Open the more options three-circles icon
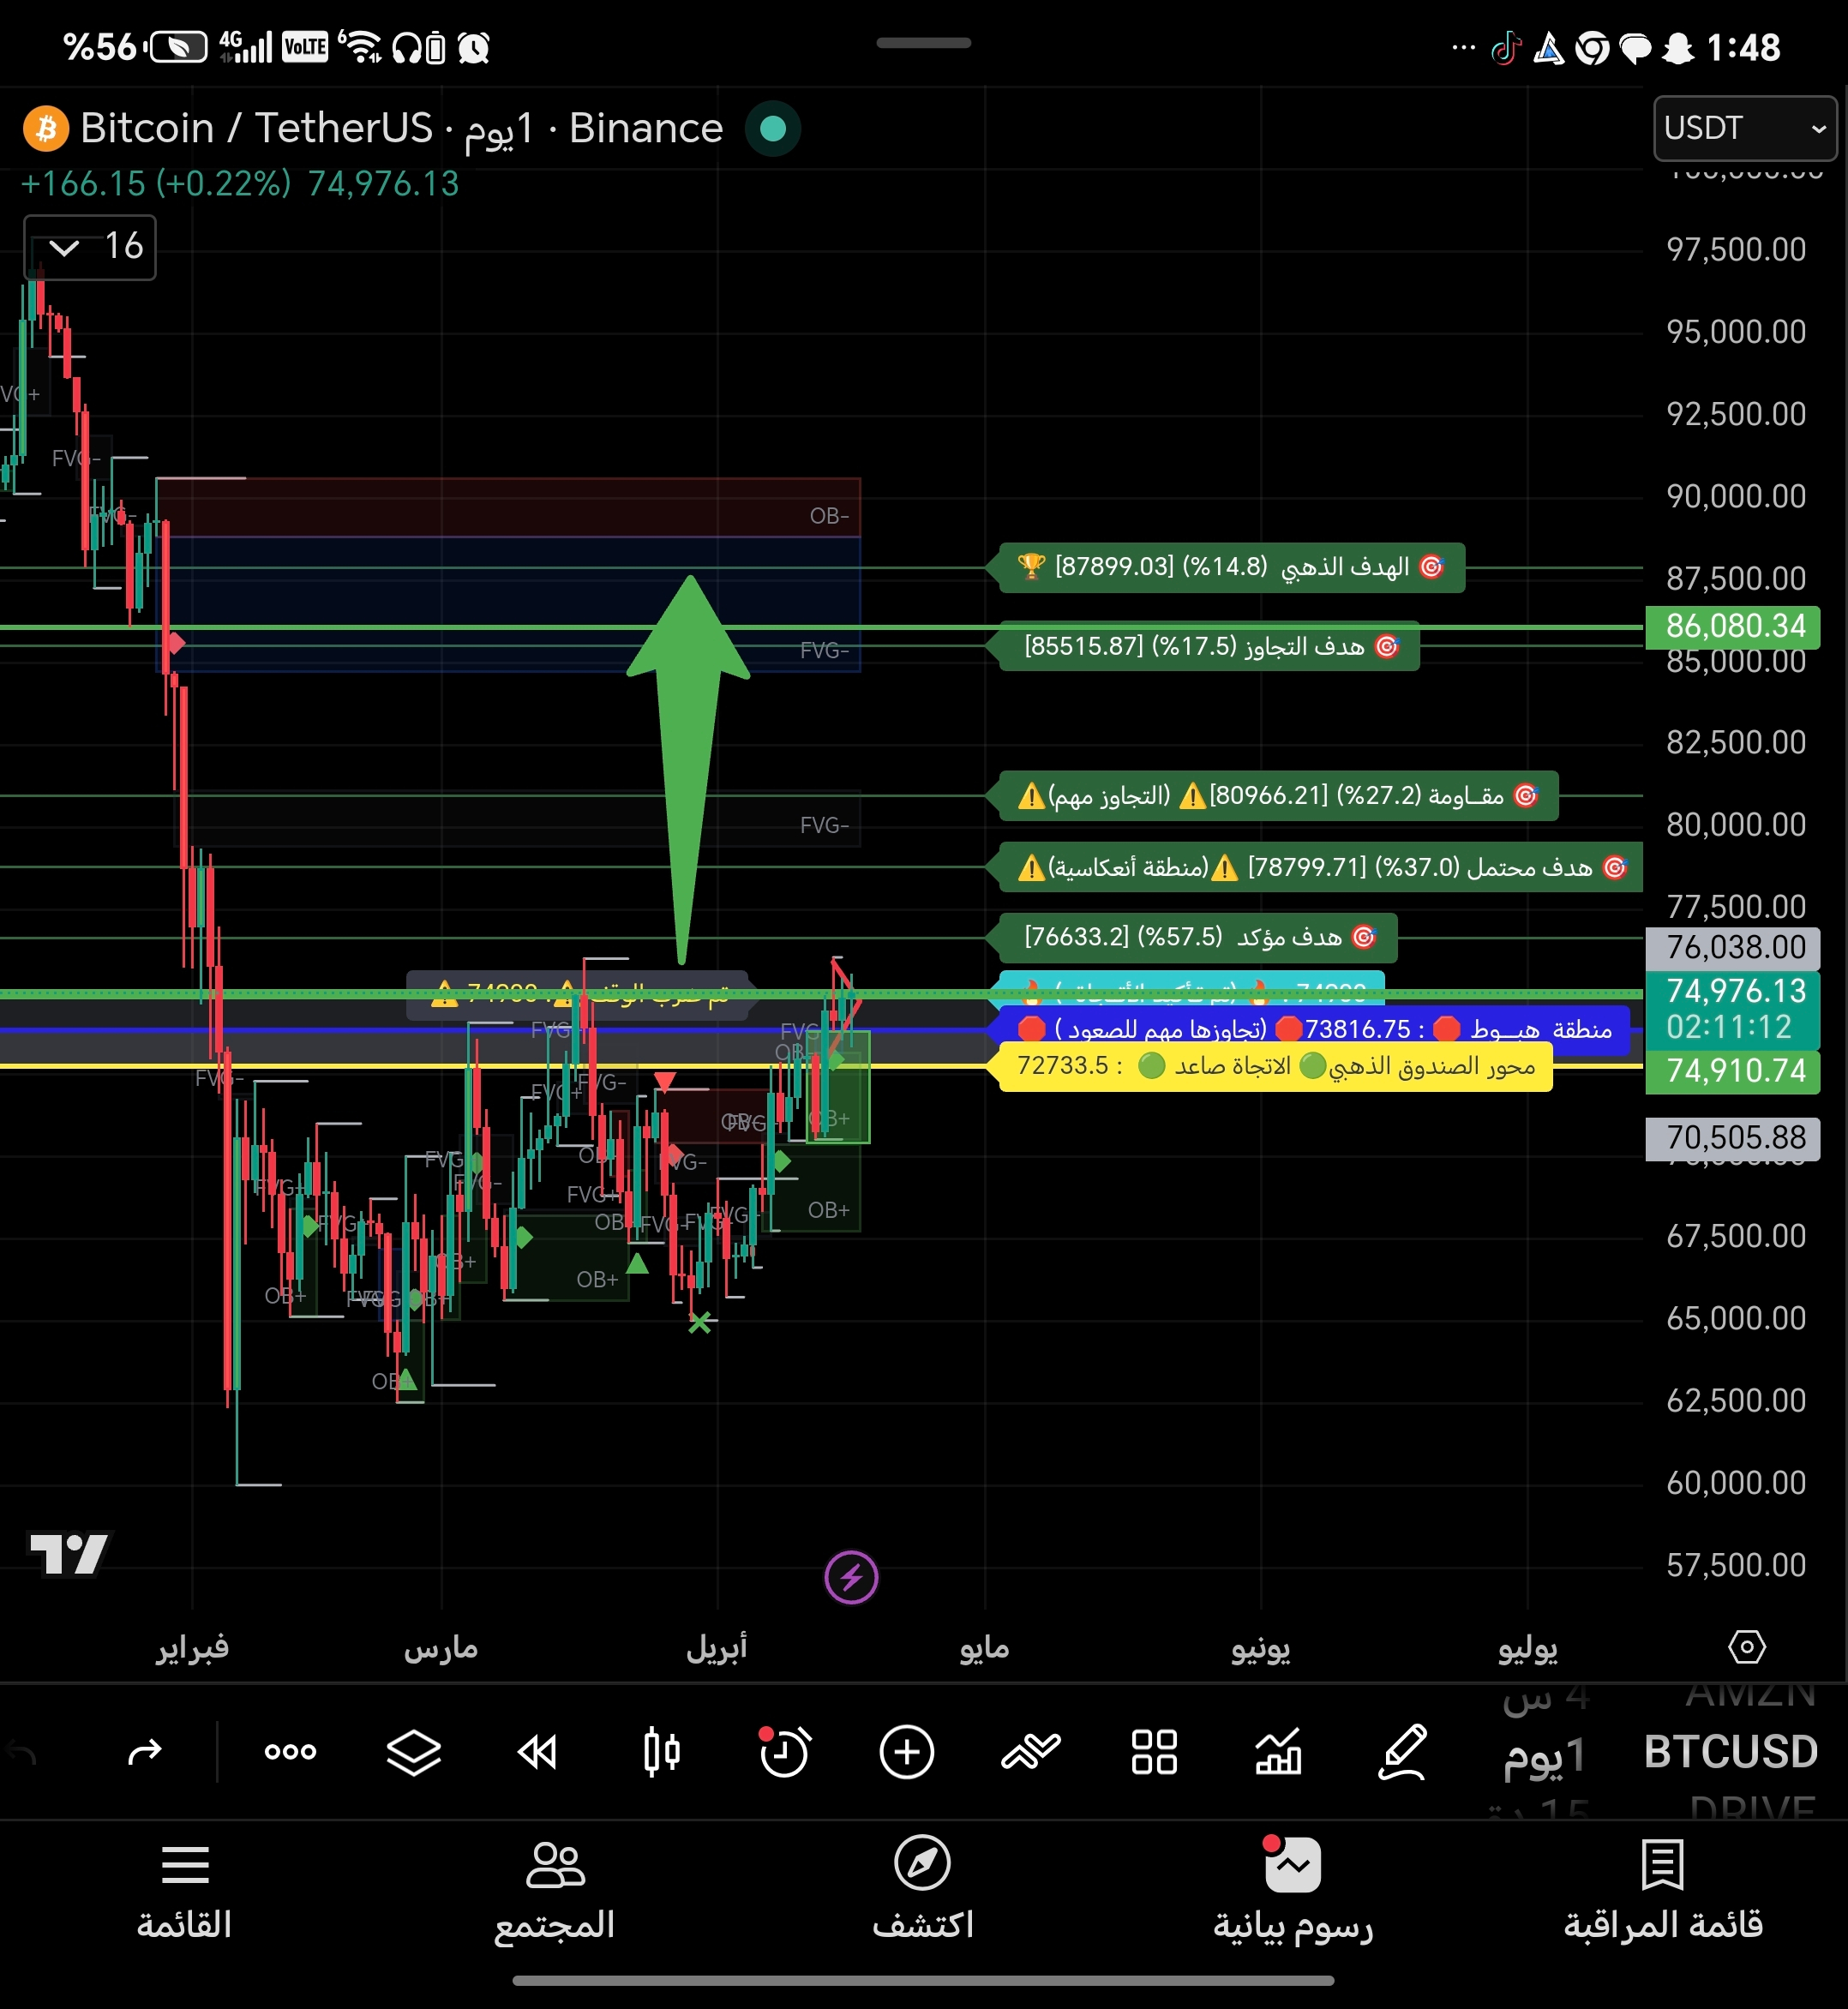The width and height of the screenshot is (1848, 2009). tap(290, 1752)
